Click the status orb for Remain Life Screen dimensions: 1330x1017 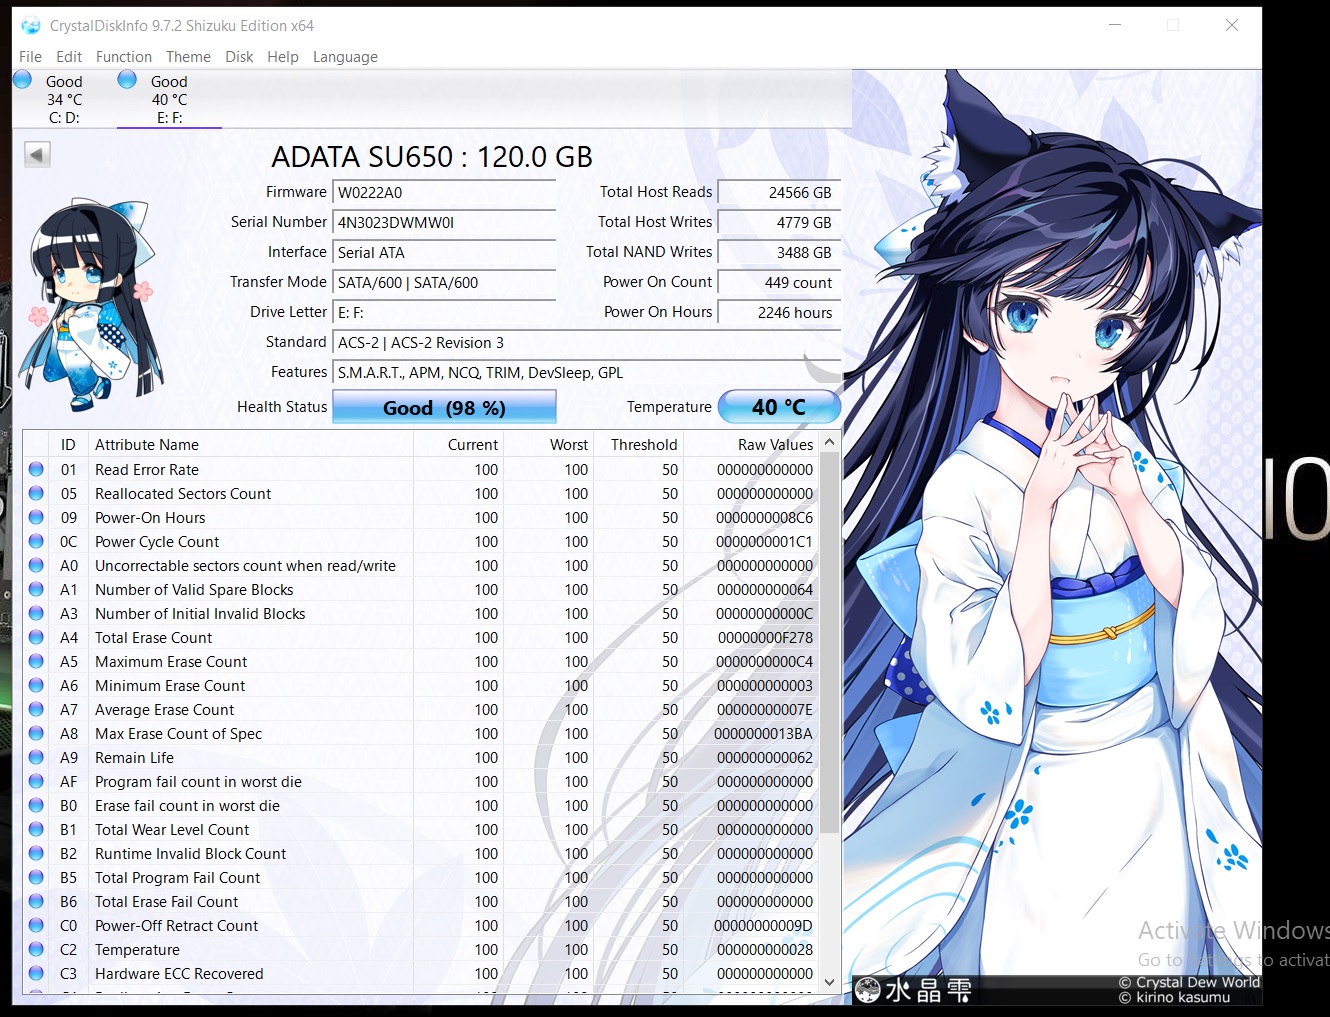[x=36, y=757]
